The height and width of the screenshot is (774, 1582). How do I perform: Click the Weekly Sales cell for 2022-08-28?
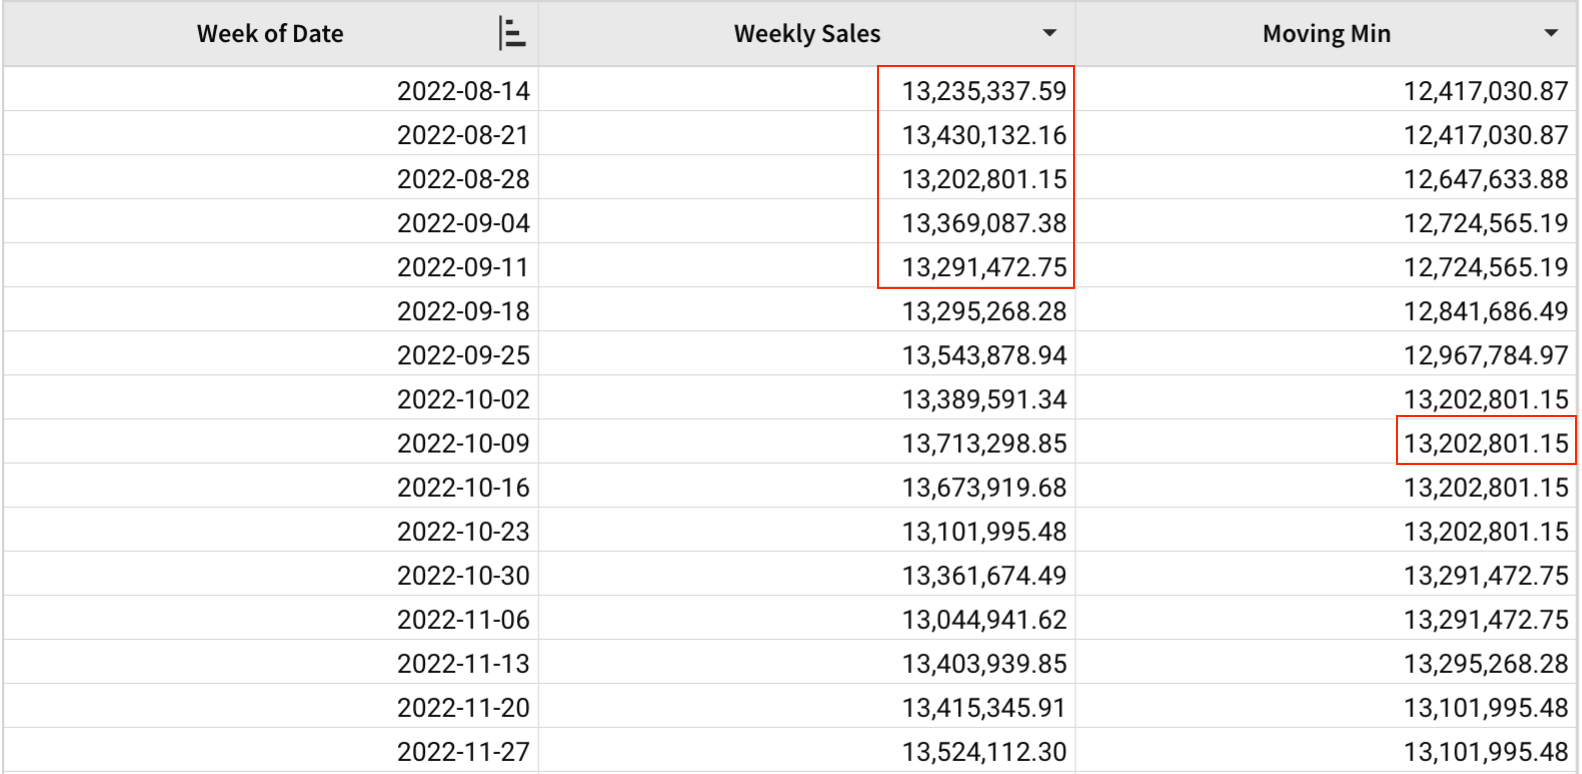click(984, 179)
